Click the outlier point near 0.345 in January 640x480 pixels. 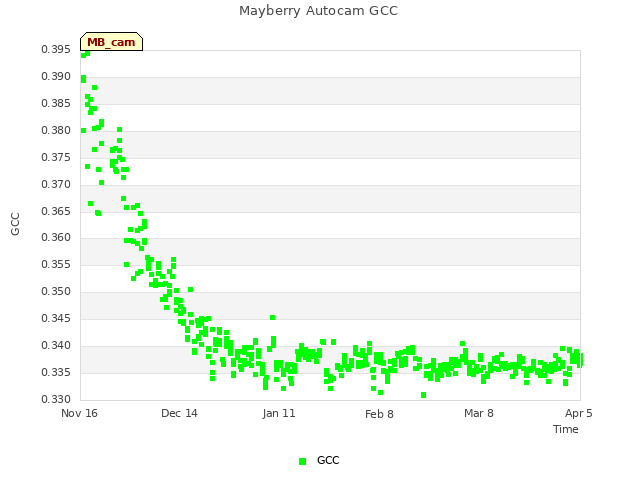[273, 318]
